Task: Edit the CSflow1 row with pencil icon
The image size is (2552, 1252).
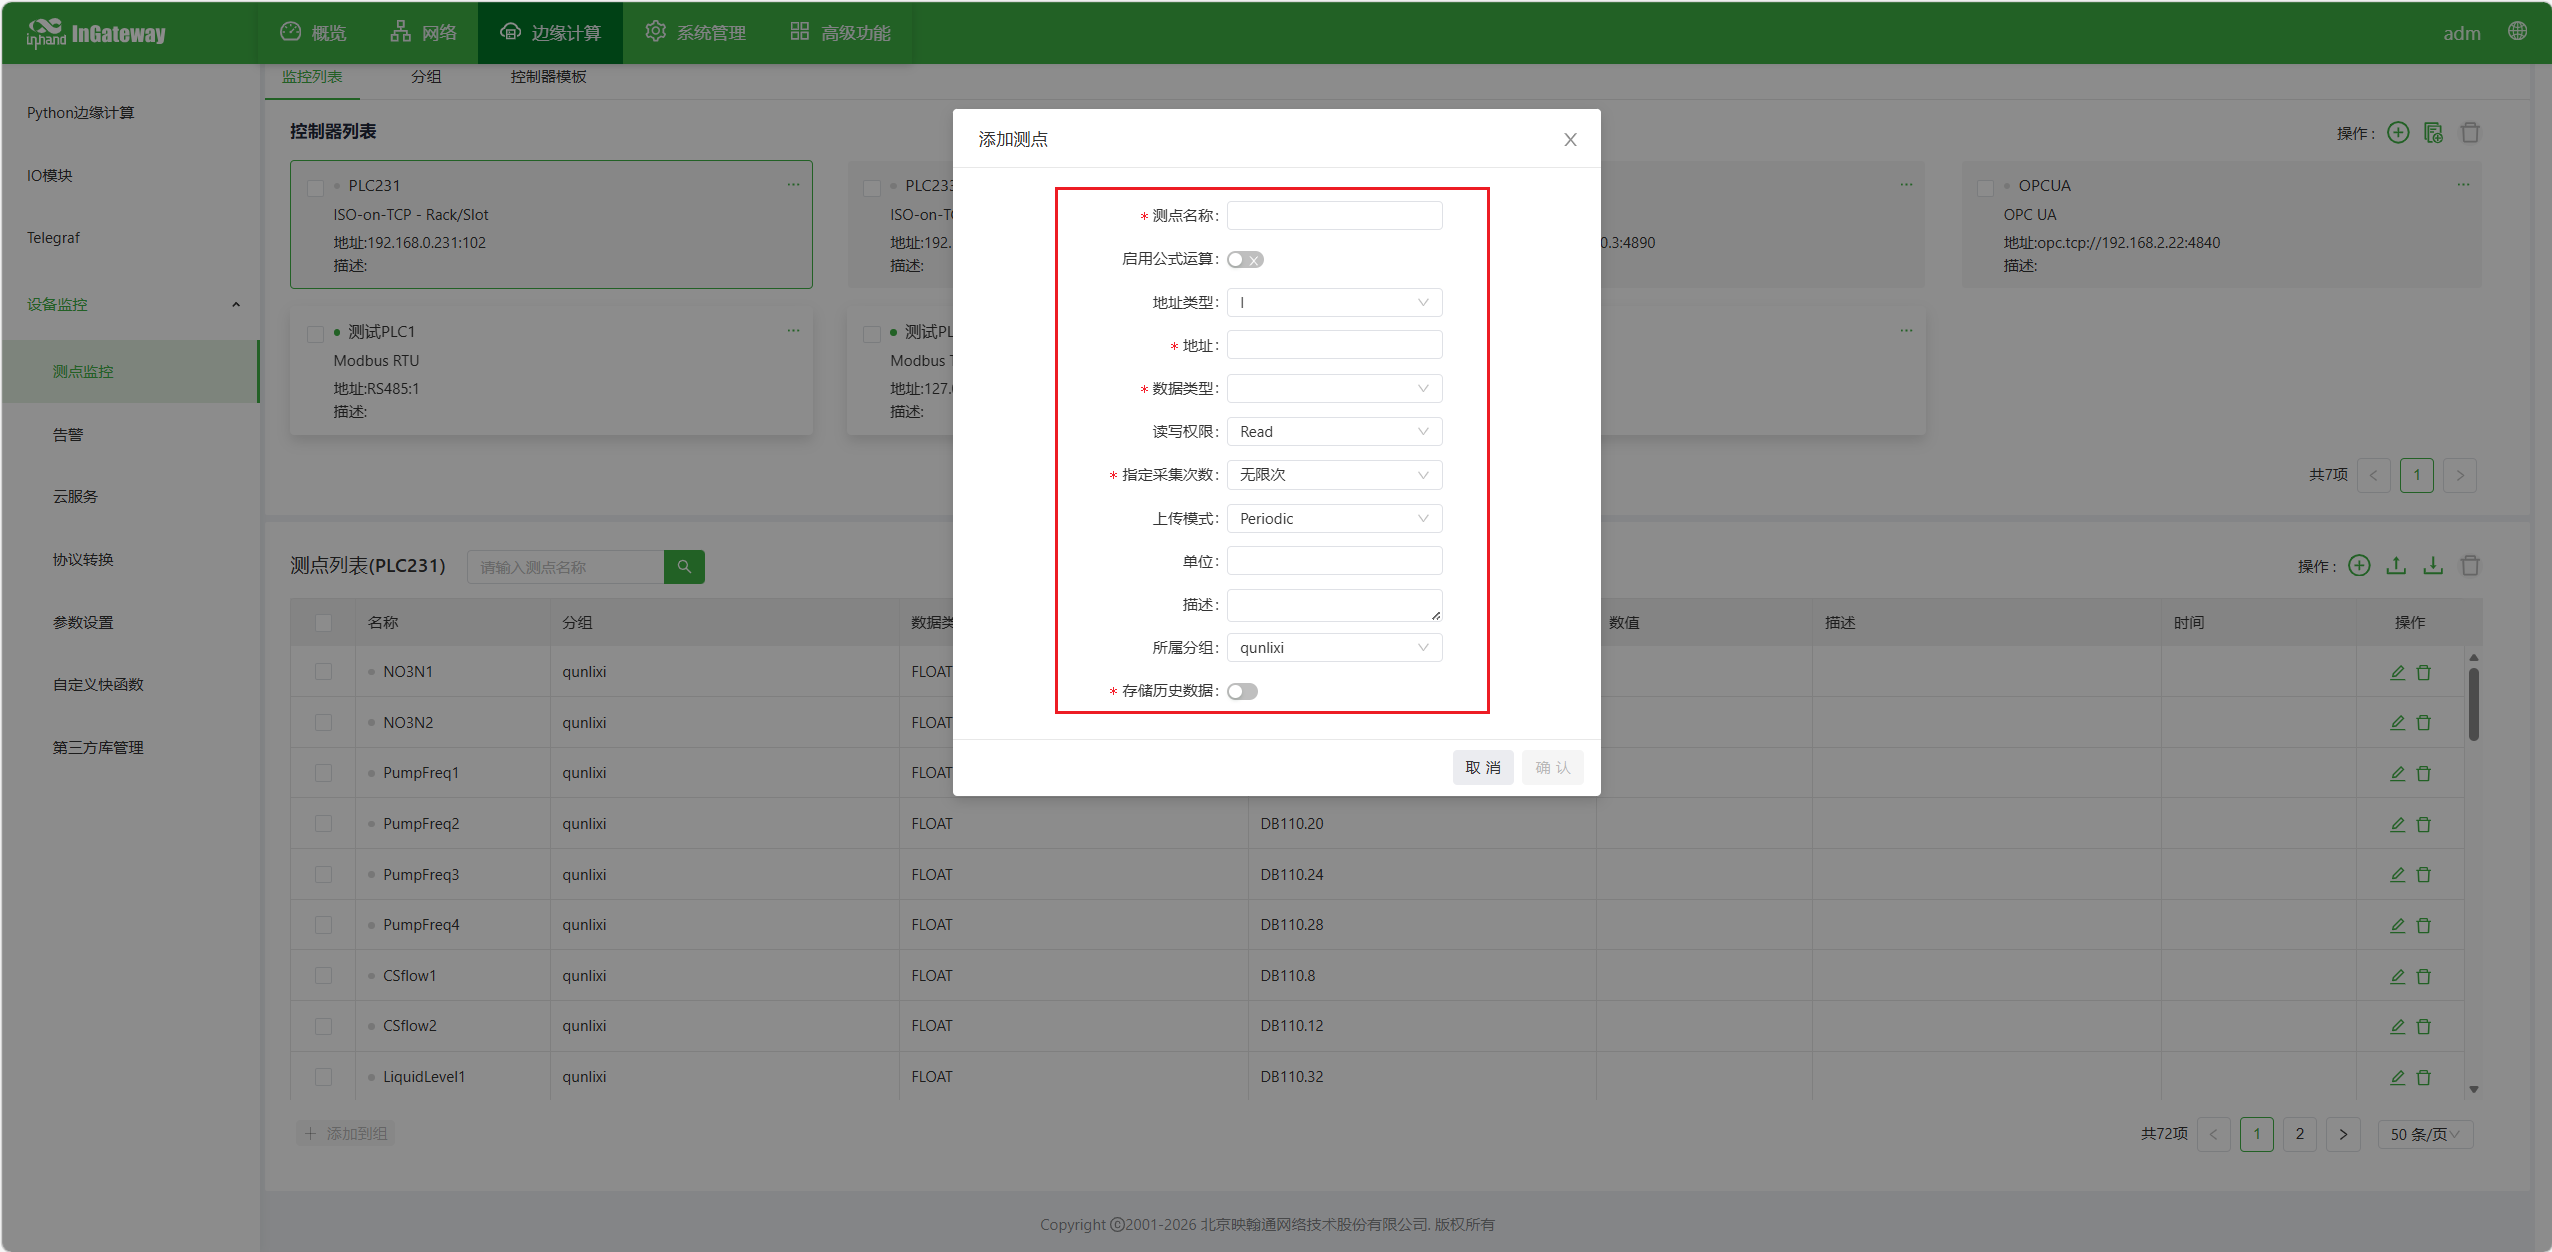Action: click(2397, 976)
